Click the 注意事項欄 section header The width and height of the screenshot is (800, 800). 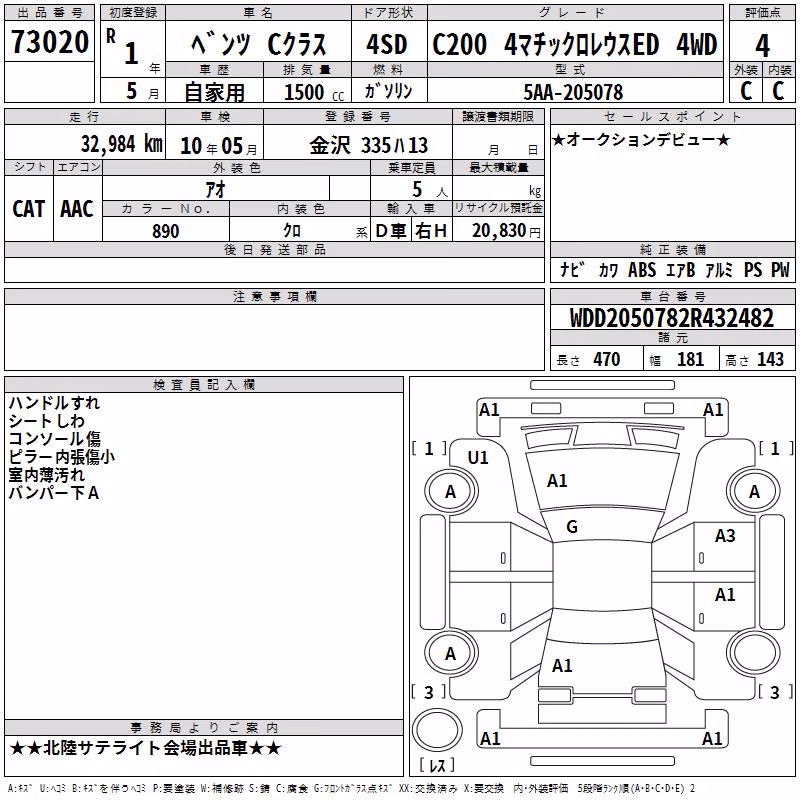[x=274, y=296]
